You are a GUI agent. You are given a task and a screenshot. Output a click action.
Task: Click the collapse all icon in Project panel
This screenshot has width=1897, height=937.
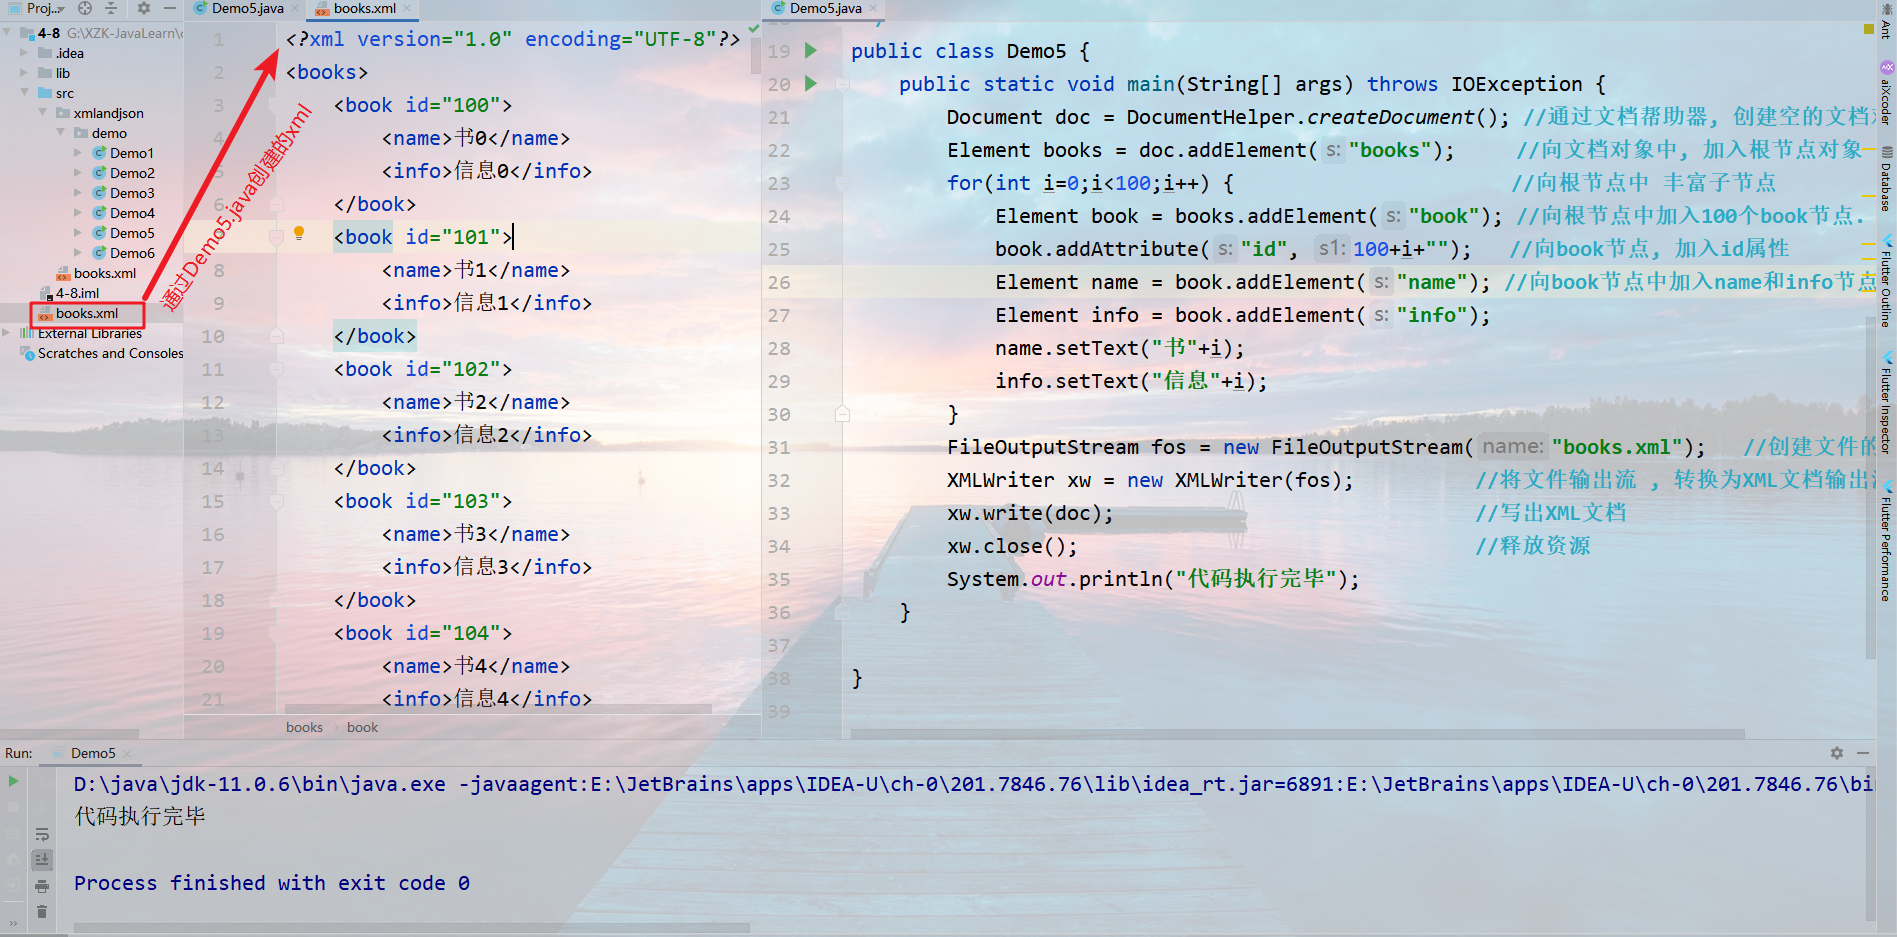pyautogui.click(x=111, y=8)
